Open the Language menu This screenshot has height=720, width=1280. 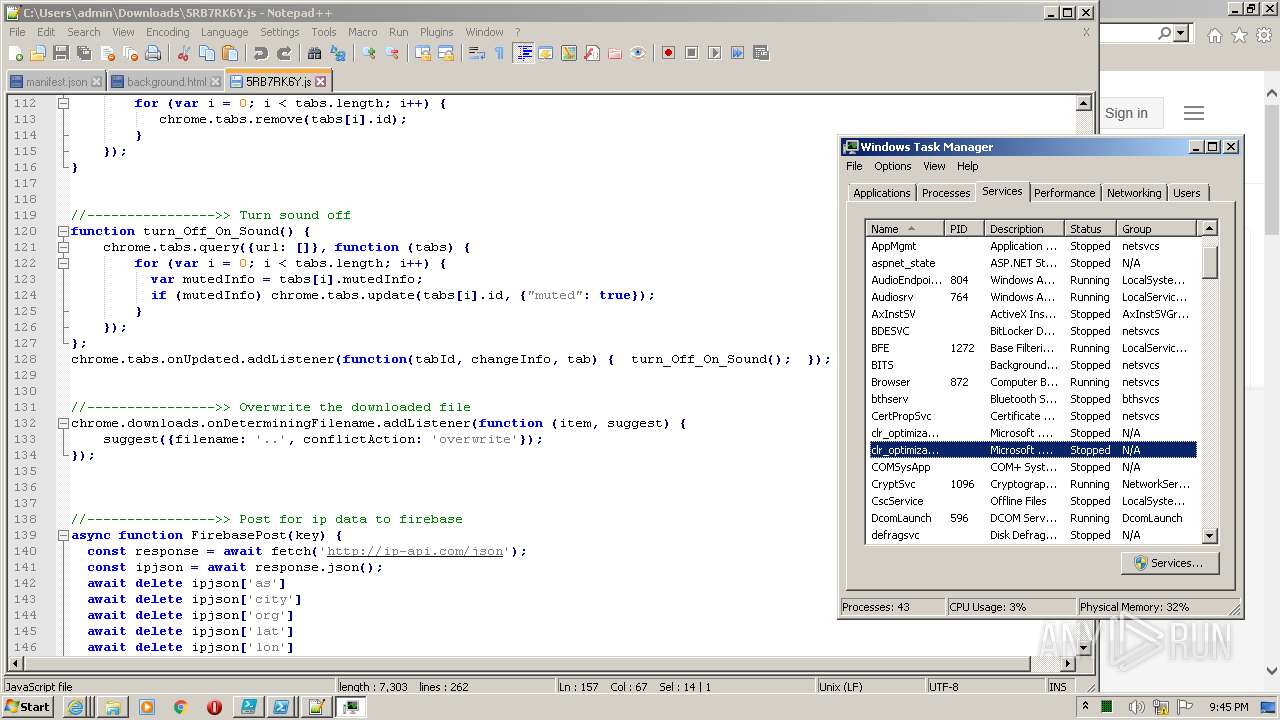(224, 32)
